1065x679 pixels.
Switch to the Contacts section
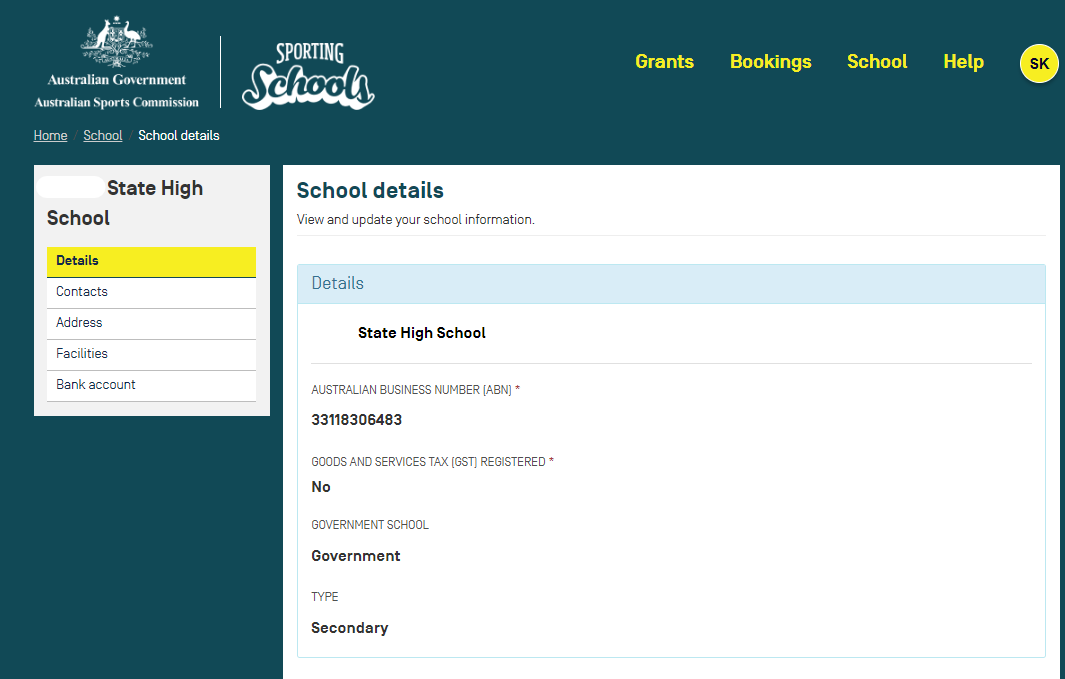(151, 292)
